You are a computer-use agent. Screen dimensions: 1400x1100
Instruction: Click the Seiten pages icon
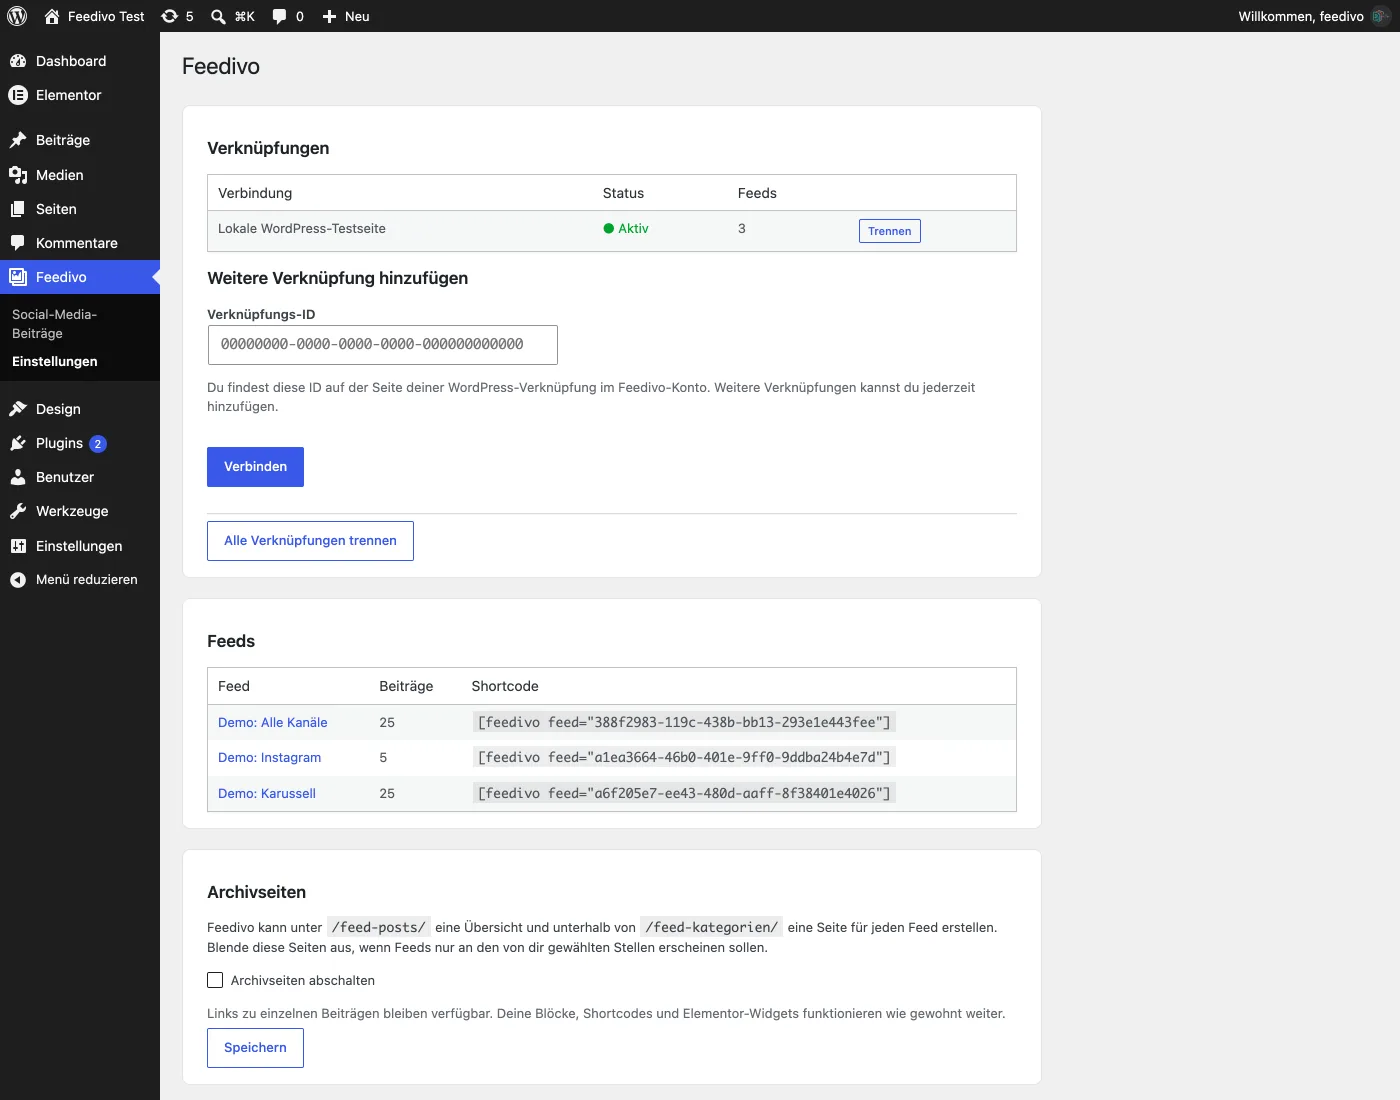pyautogui.click(x=18, y=209)
